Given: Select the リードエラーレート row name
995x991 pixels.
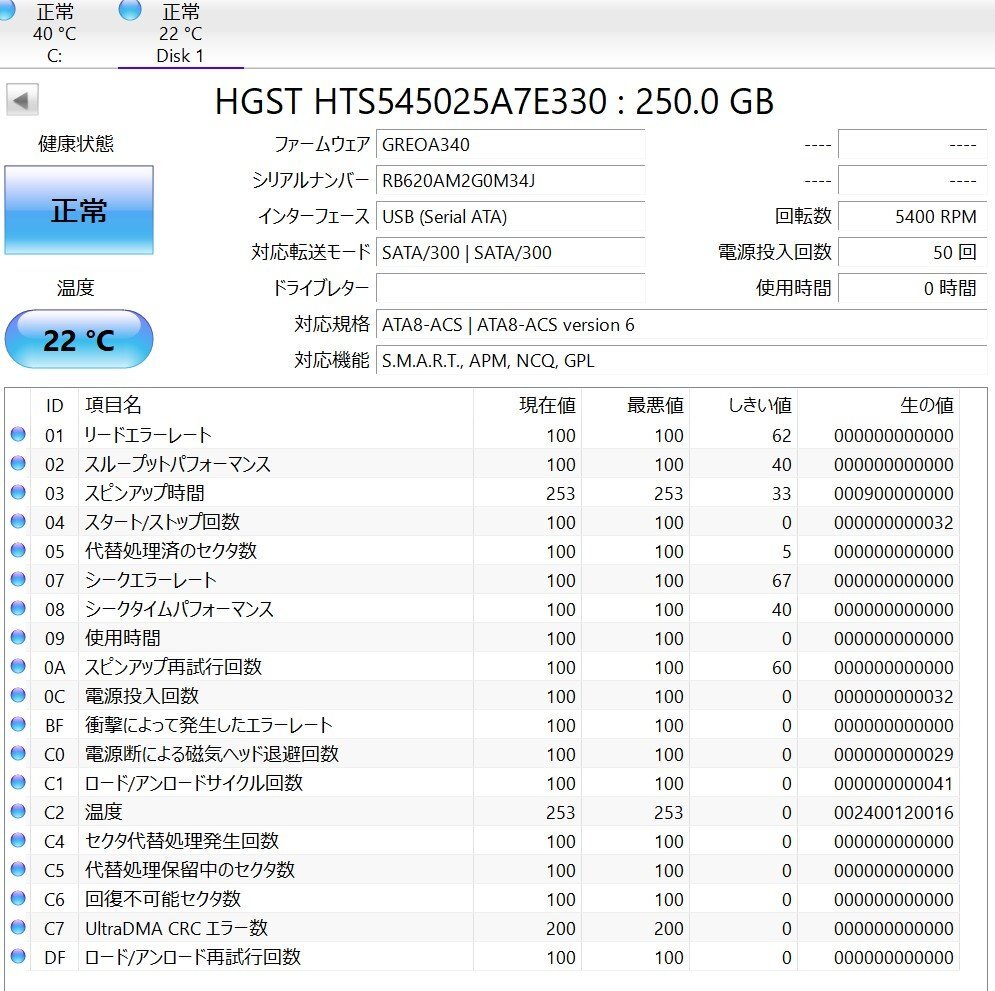Looking at the screenshot, I should point(148,435).
